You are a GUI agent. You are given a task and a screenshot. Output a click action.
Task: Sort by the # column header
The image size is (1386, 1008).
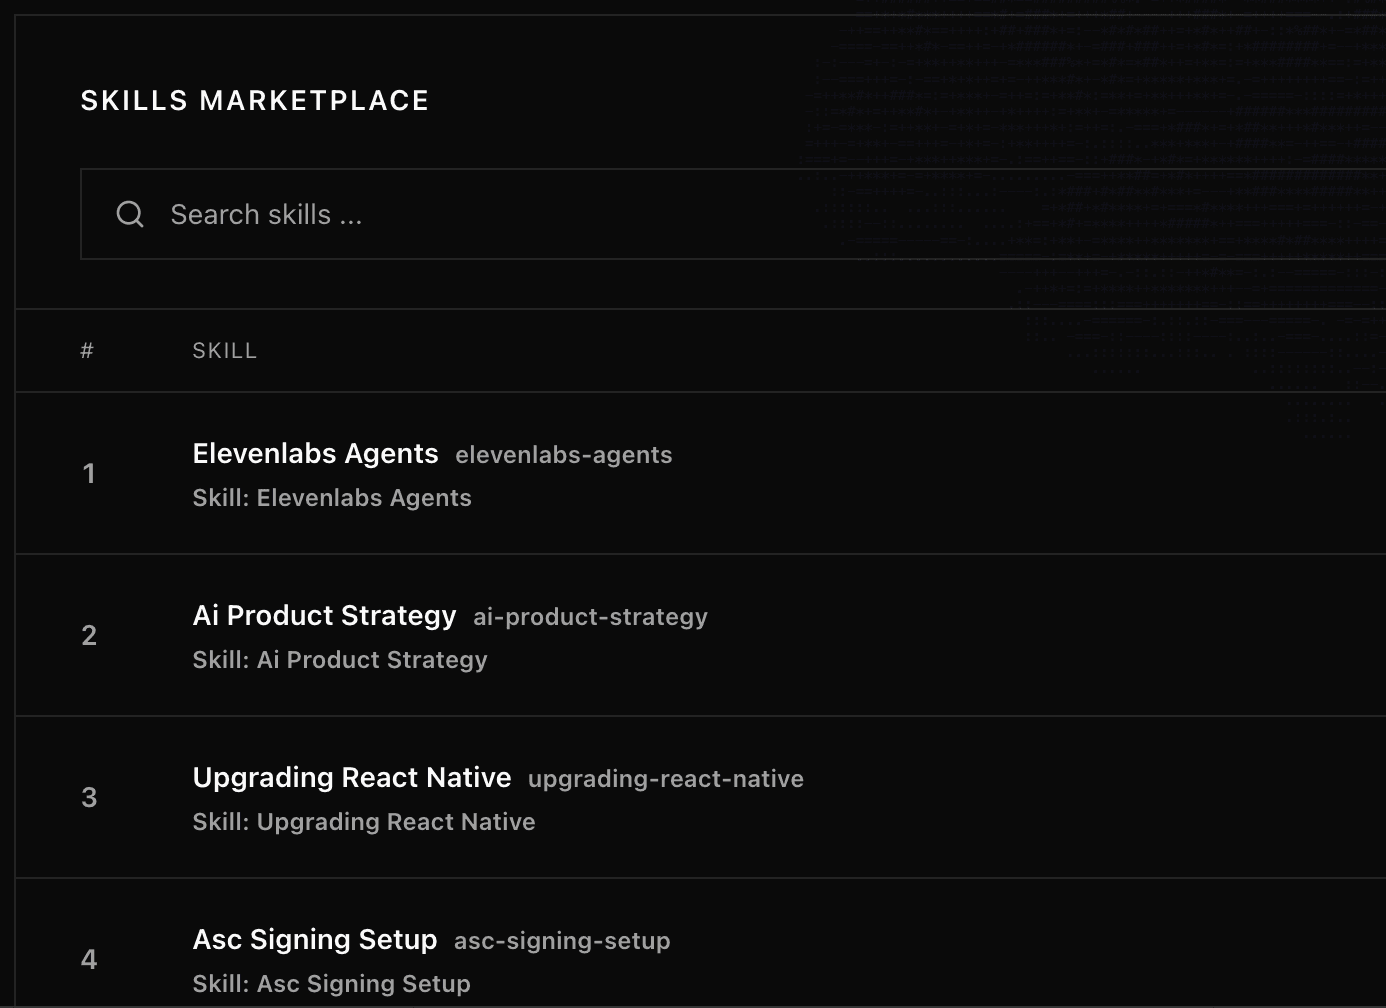[x=87, y=350]
